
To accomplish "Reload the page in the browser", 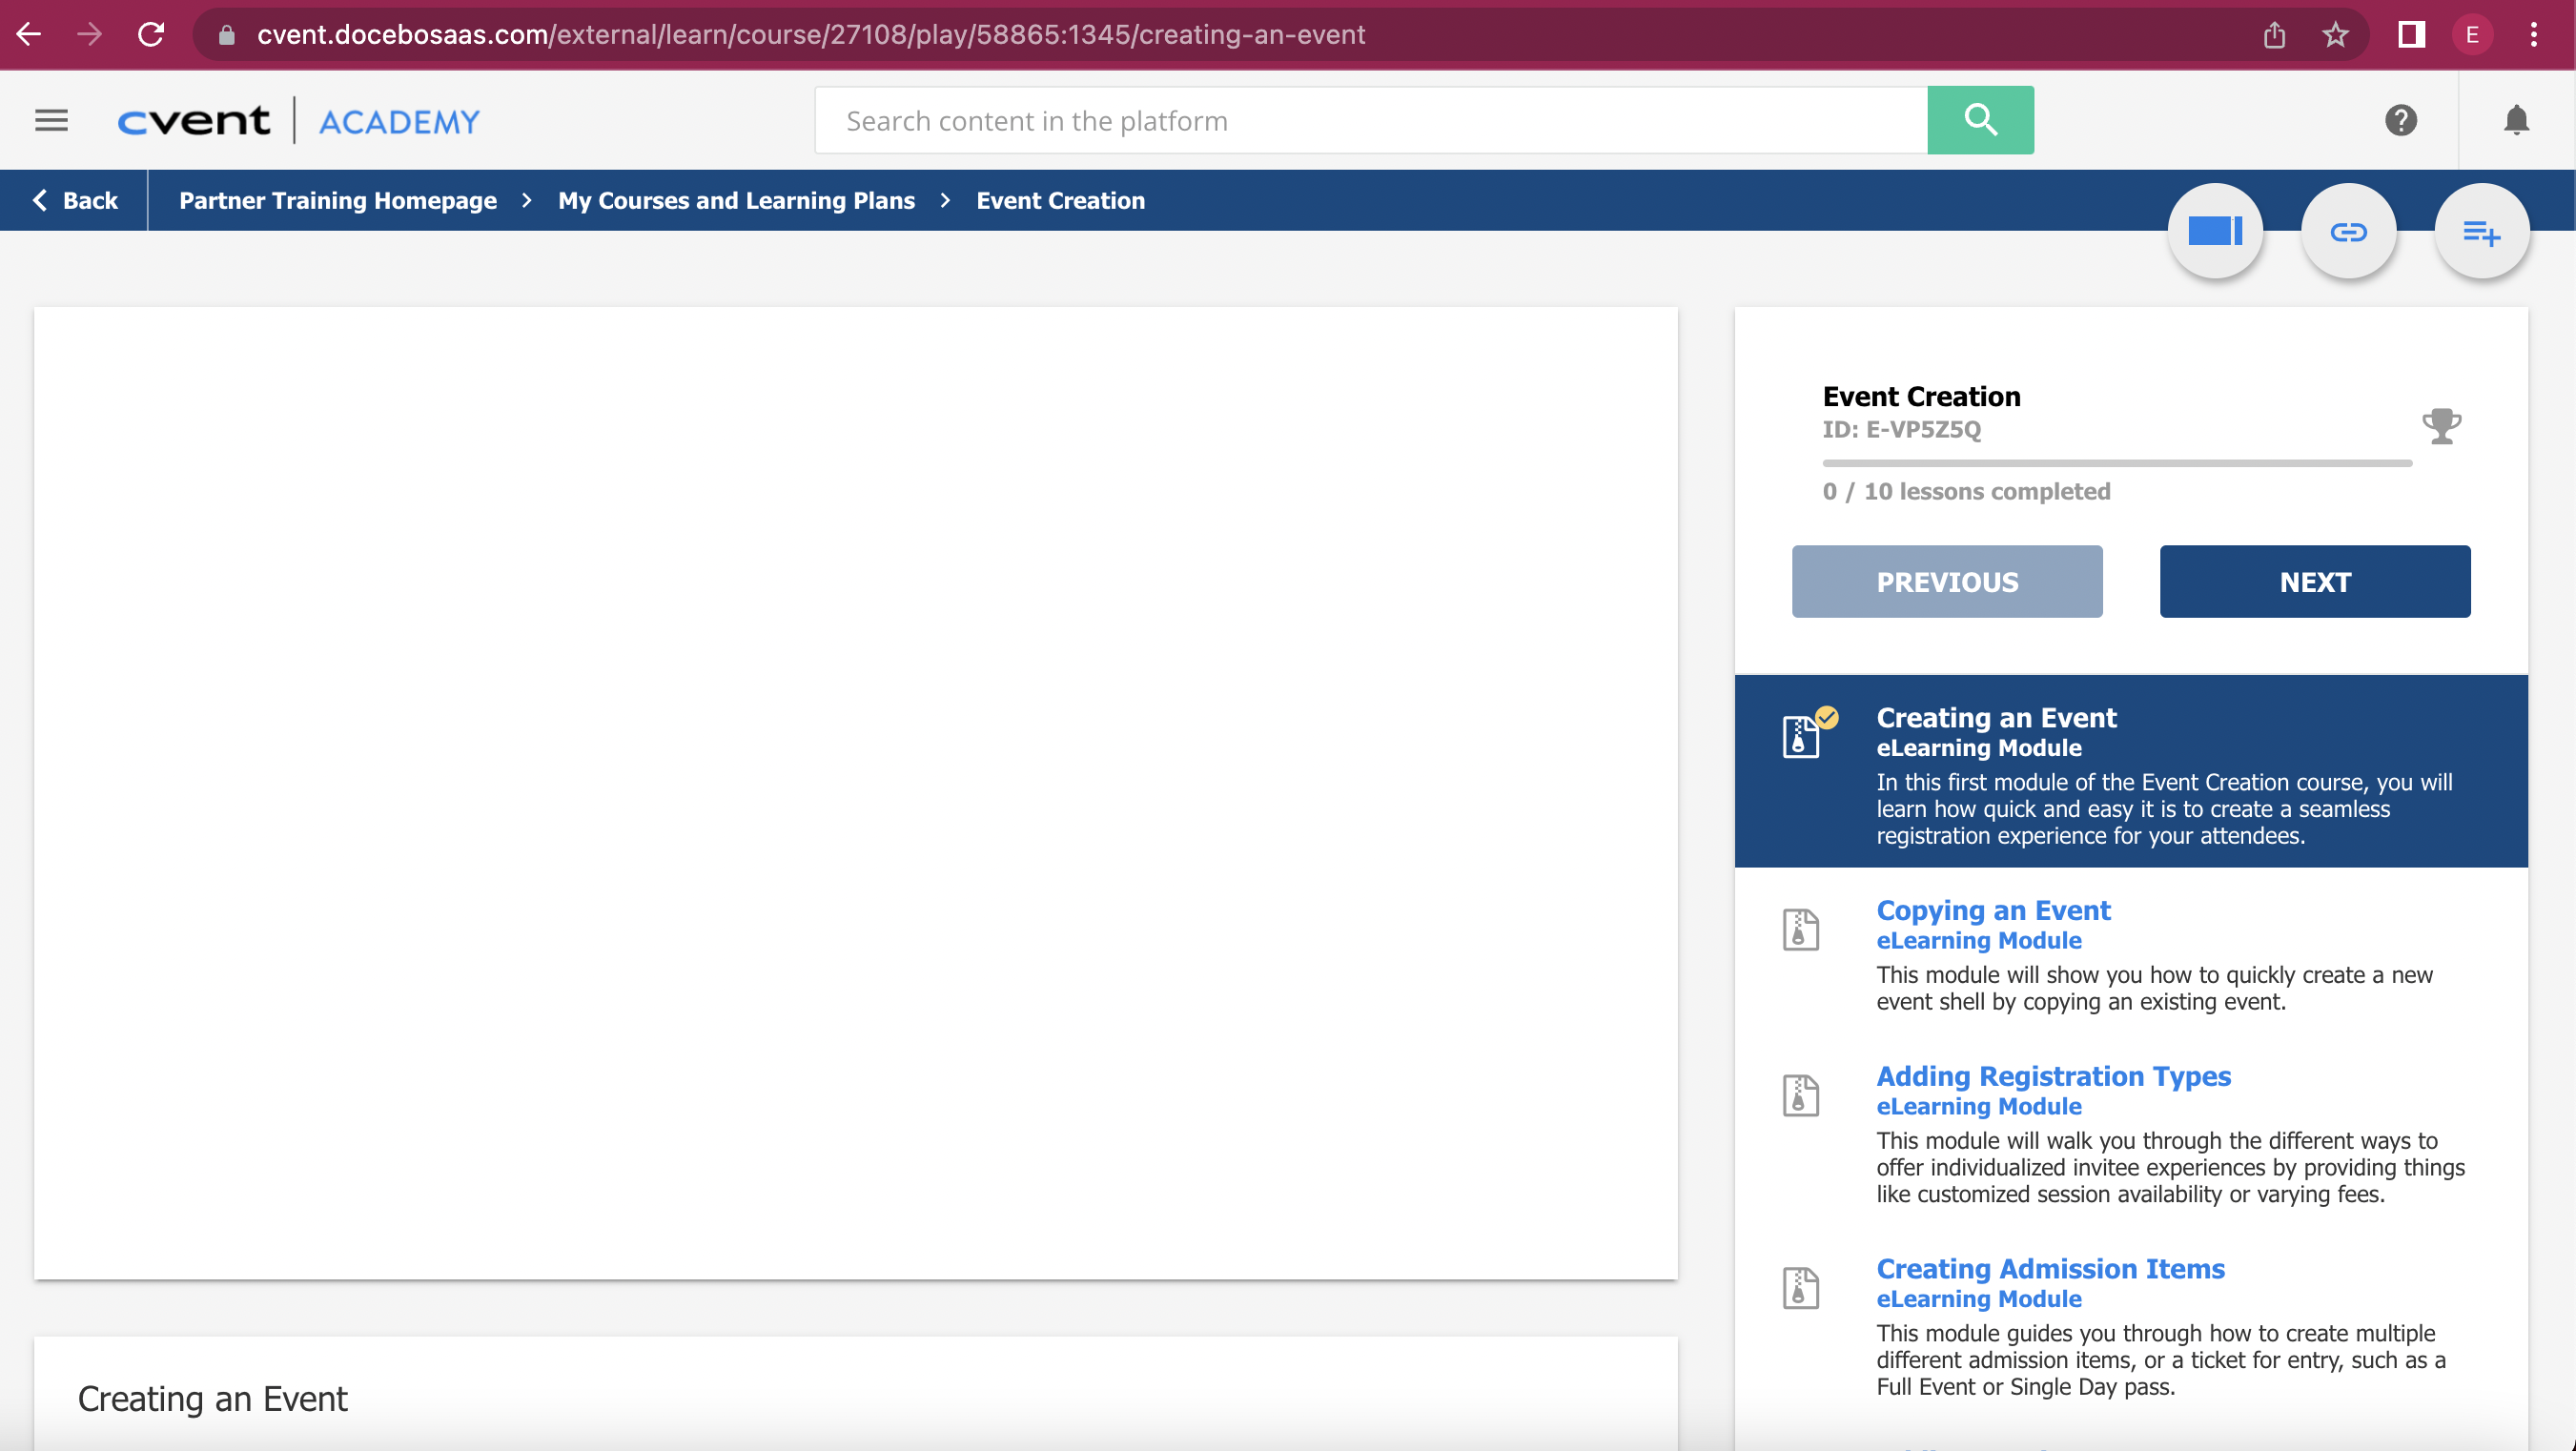I will click(x=151, y=35).
